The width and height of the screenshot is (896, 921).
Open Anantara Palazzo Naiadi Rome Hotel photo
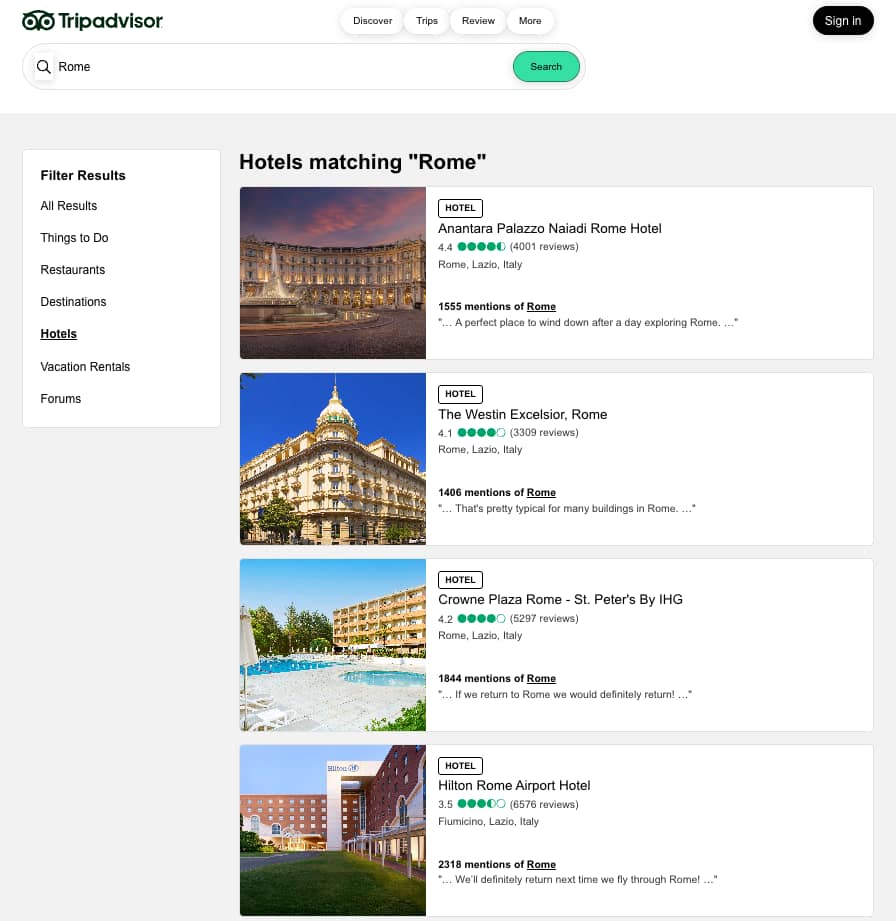pos(333,273)
